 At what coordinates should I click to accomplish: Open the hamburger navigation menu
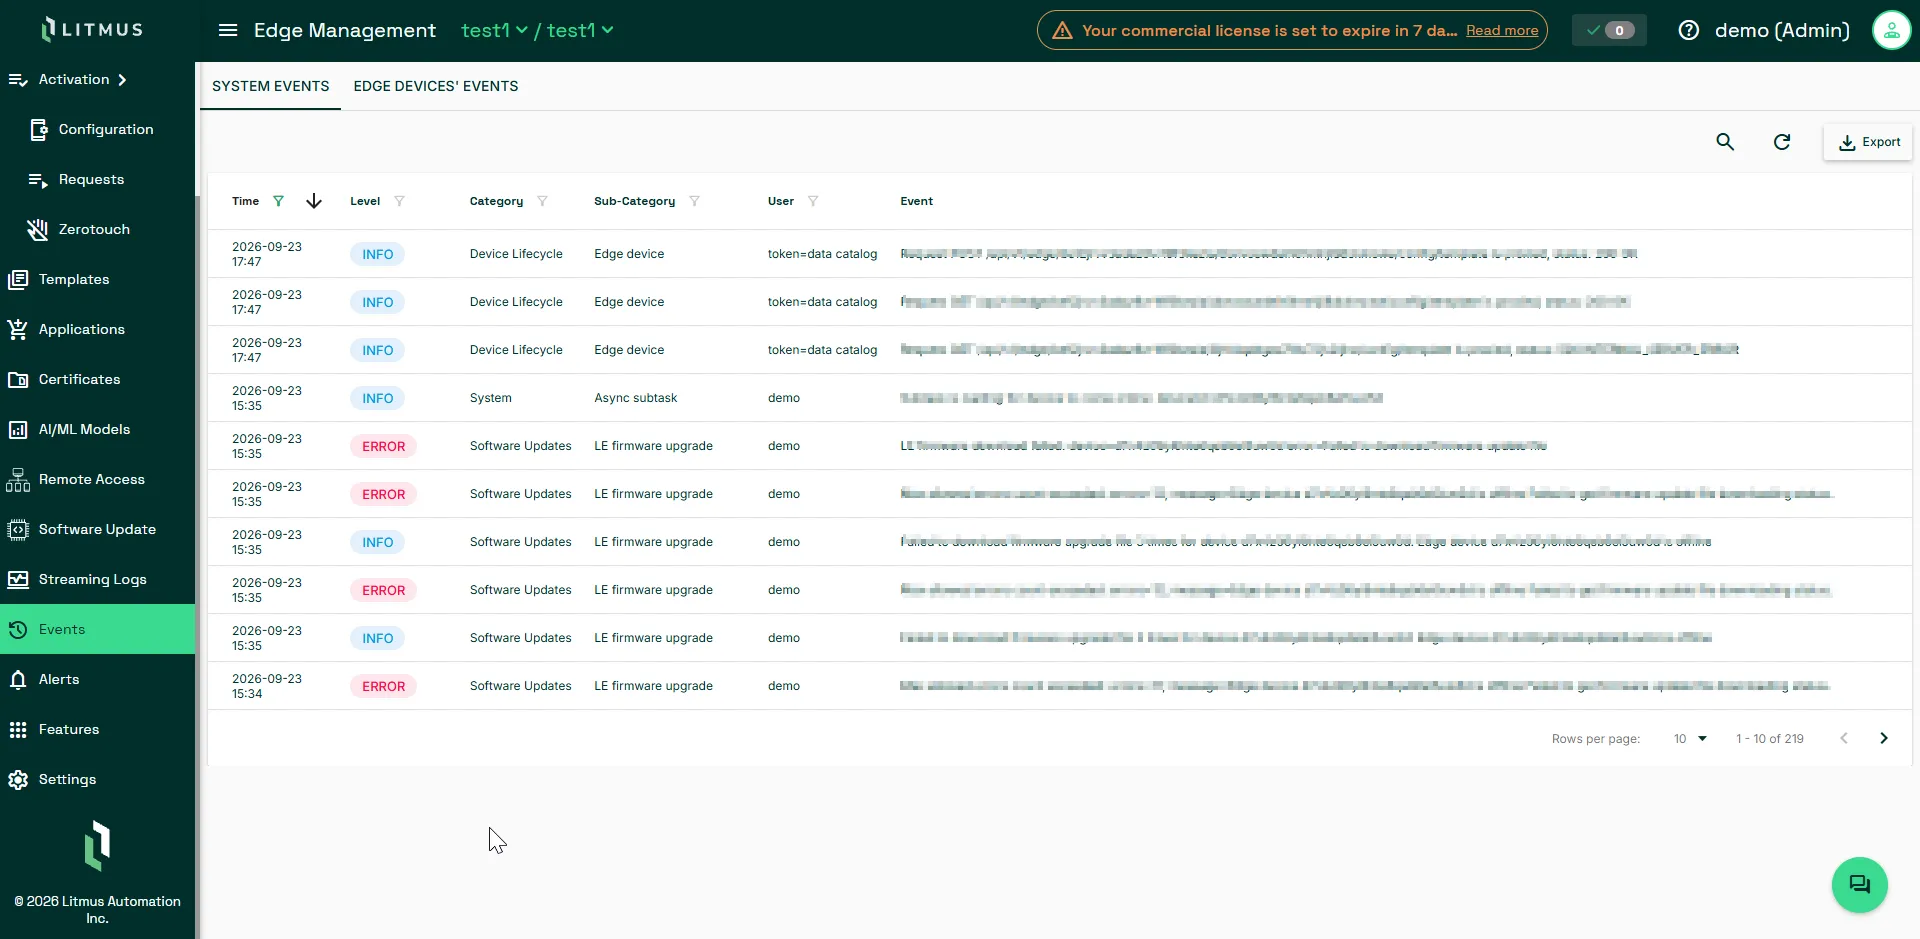[x=228, y=30]
